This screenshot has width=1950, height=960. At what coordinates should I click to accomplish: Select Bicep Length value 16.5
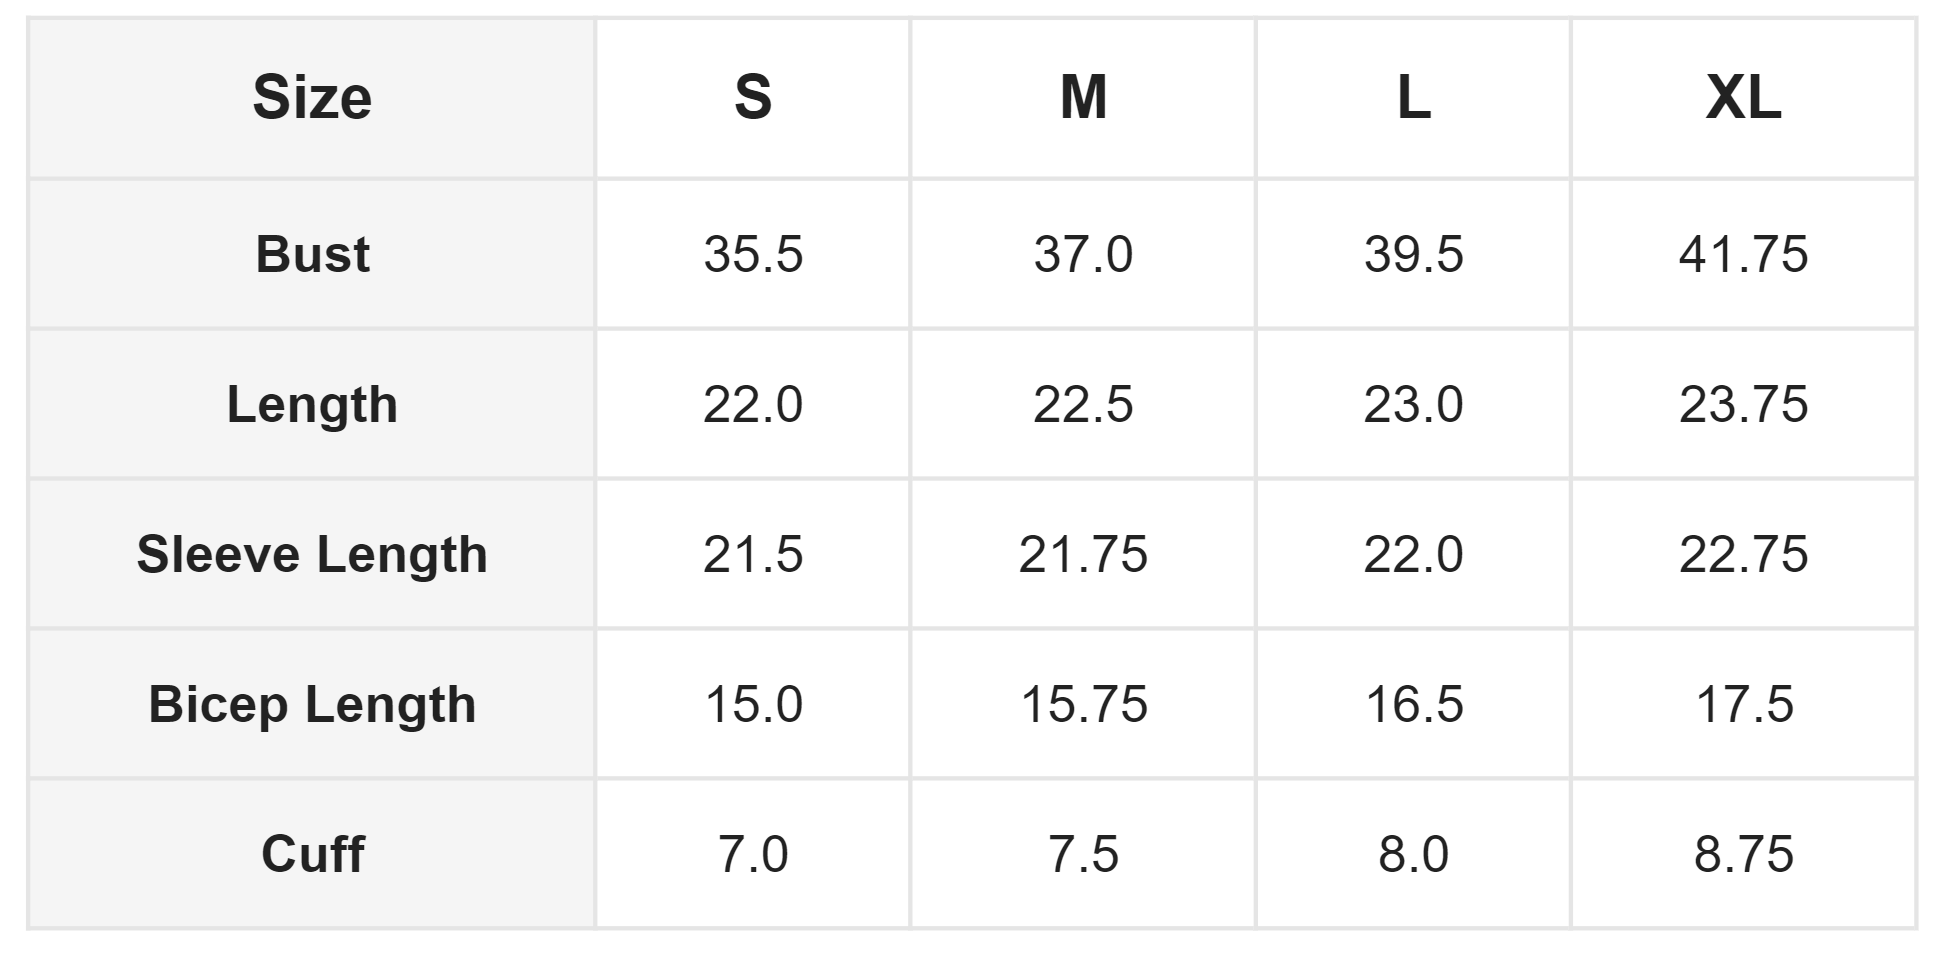coord(1413,704)
